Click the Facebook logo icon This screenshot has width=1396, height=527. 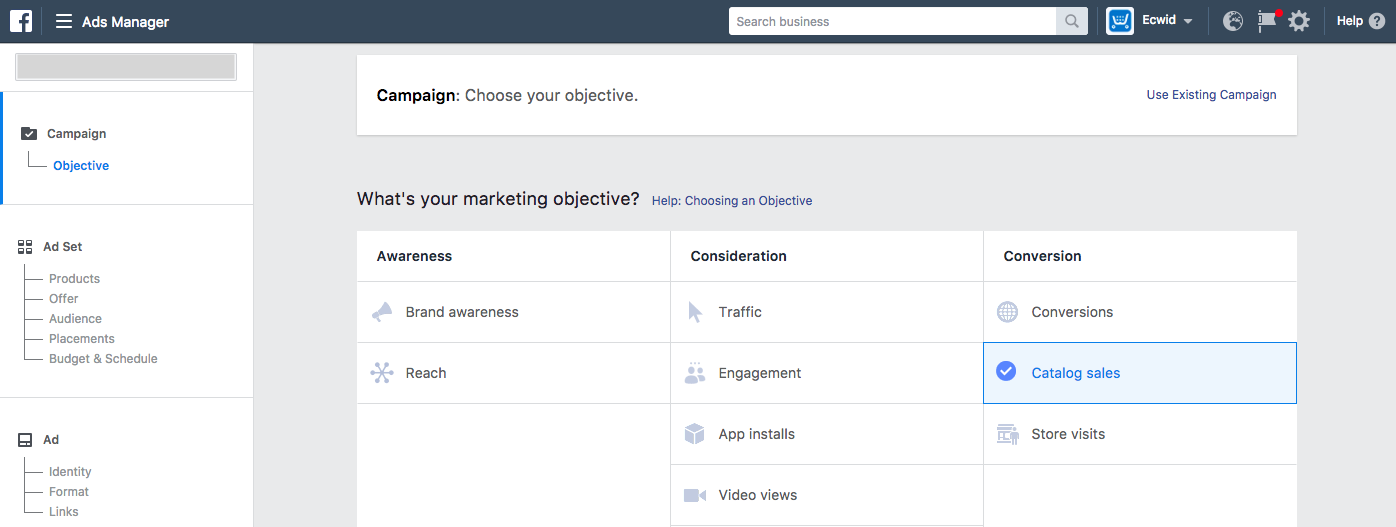click(21, 21)
